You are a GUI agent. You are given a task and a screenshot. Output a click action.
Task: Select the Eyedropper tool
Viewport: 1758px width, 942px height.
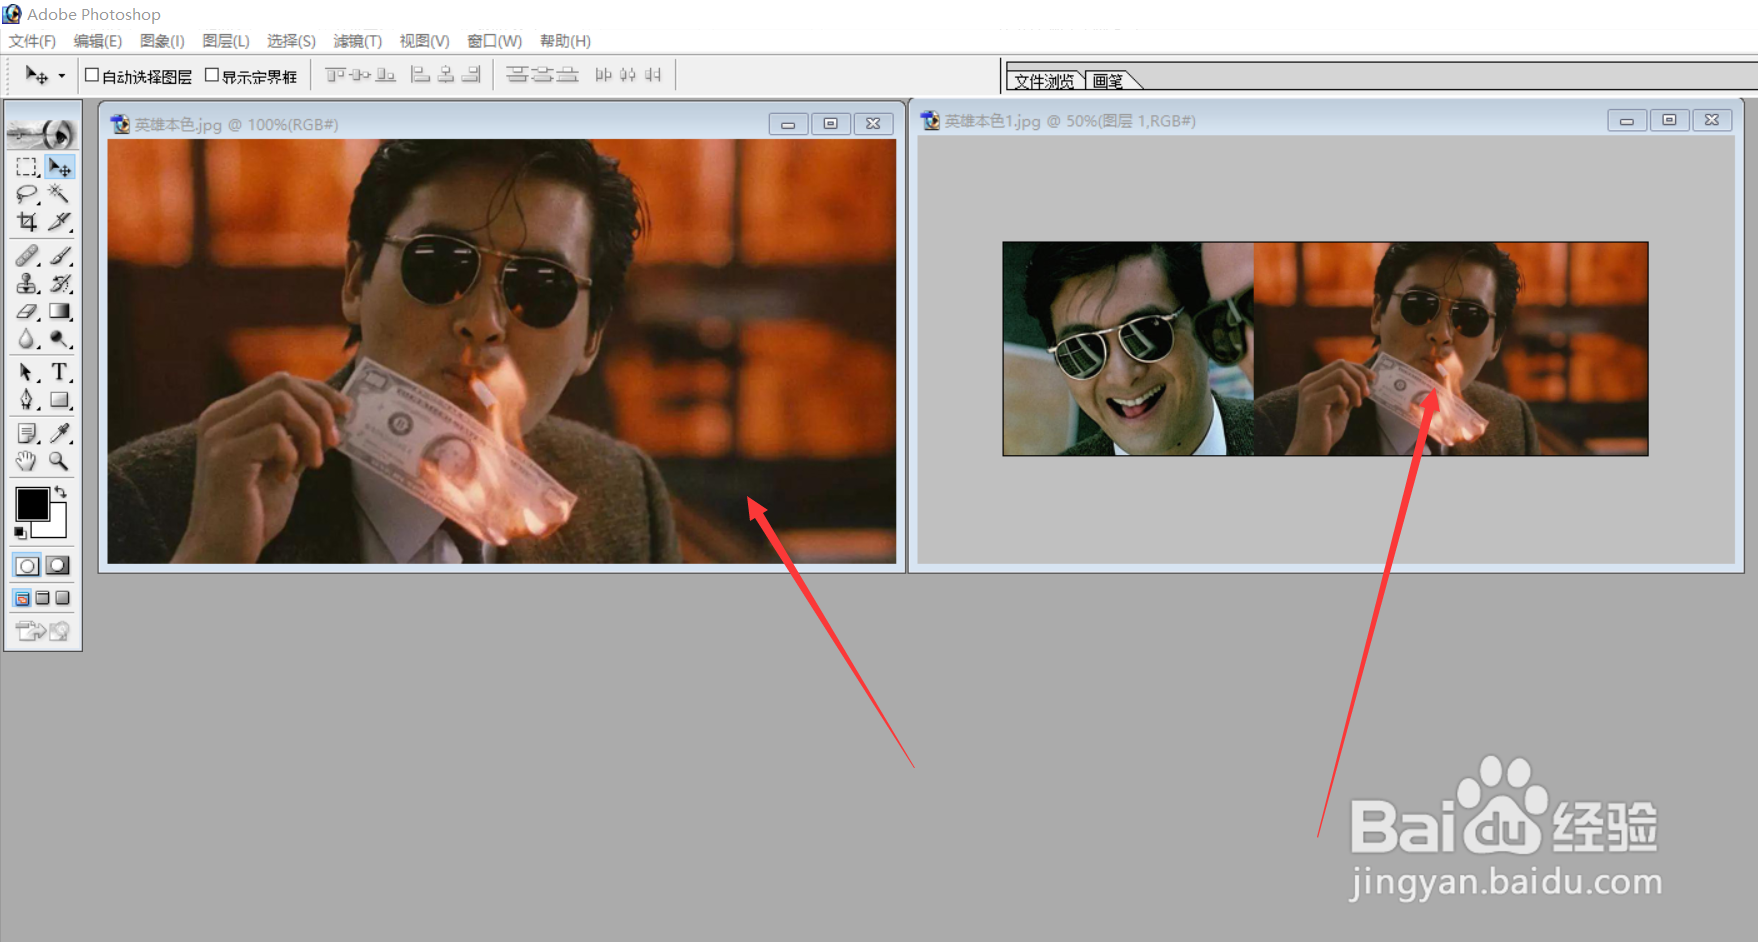[x=60, y=433]
